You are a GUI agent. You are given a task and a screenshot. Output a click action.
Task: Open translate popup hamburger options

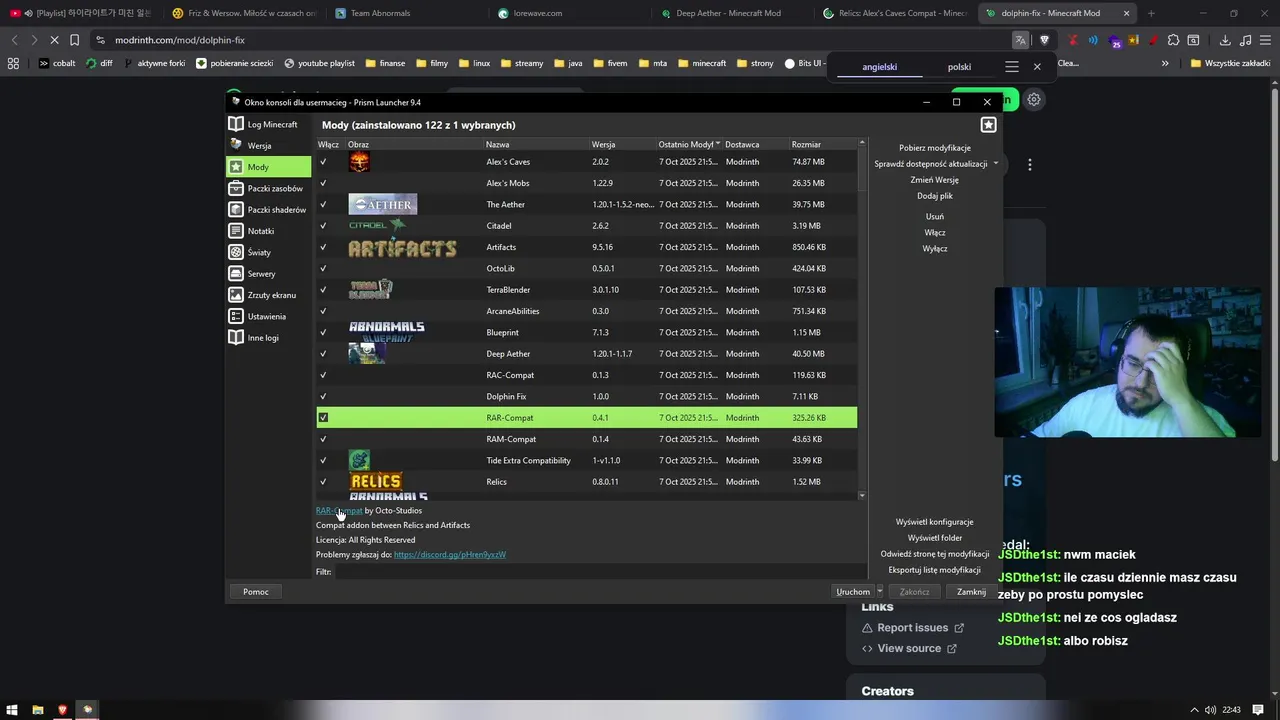[x=1012, y=66]
